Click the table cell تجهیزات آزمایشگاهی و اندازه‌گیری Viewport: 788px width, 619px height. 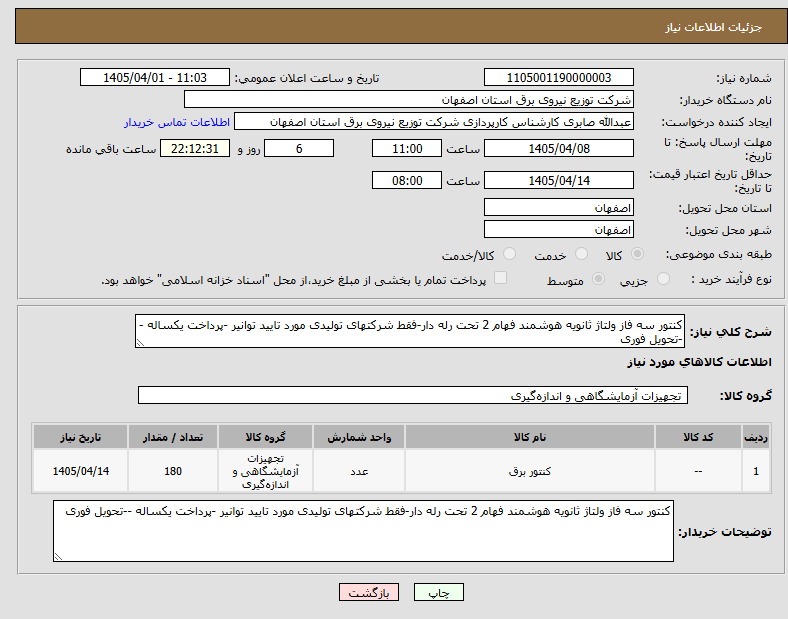(265, 471)
